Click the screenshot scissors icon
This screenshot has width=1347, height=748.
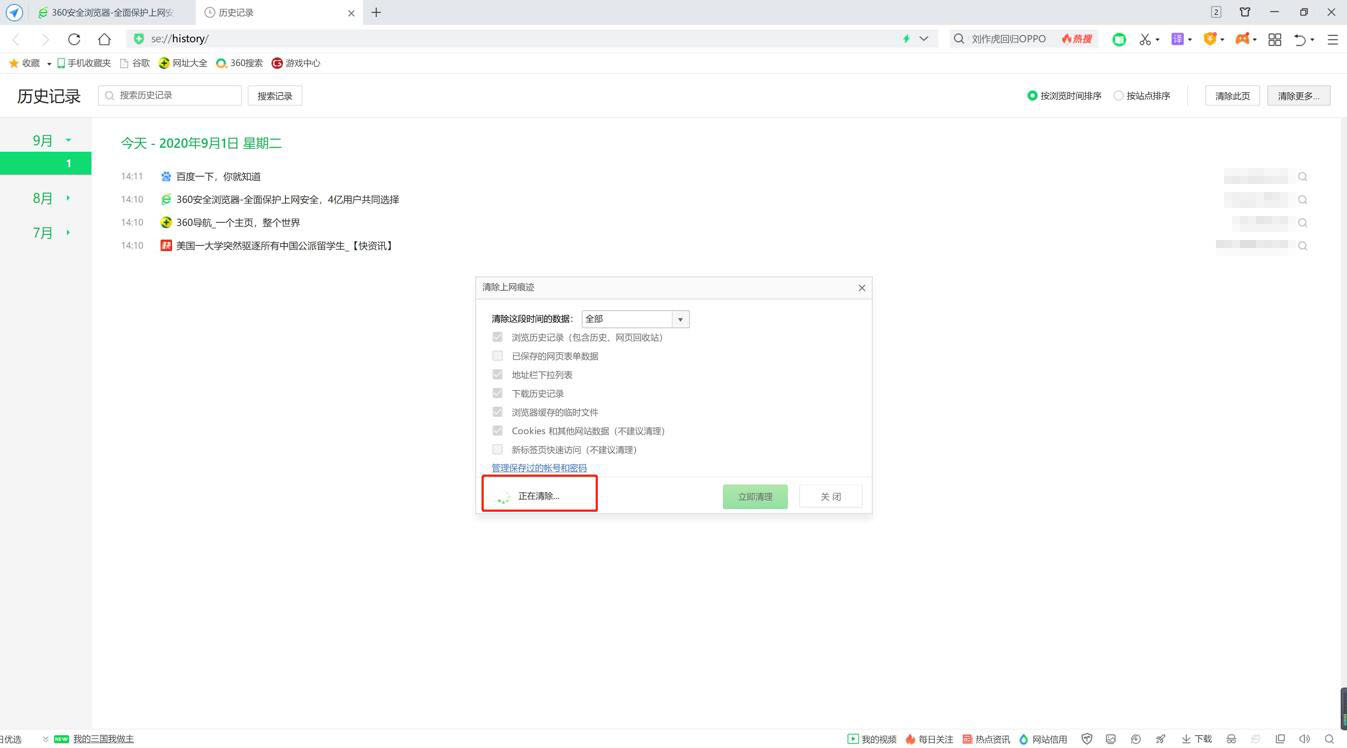coord(1145,39)
